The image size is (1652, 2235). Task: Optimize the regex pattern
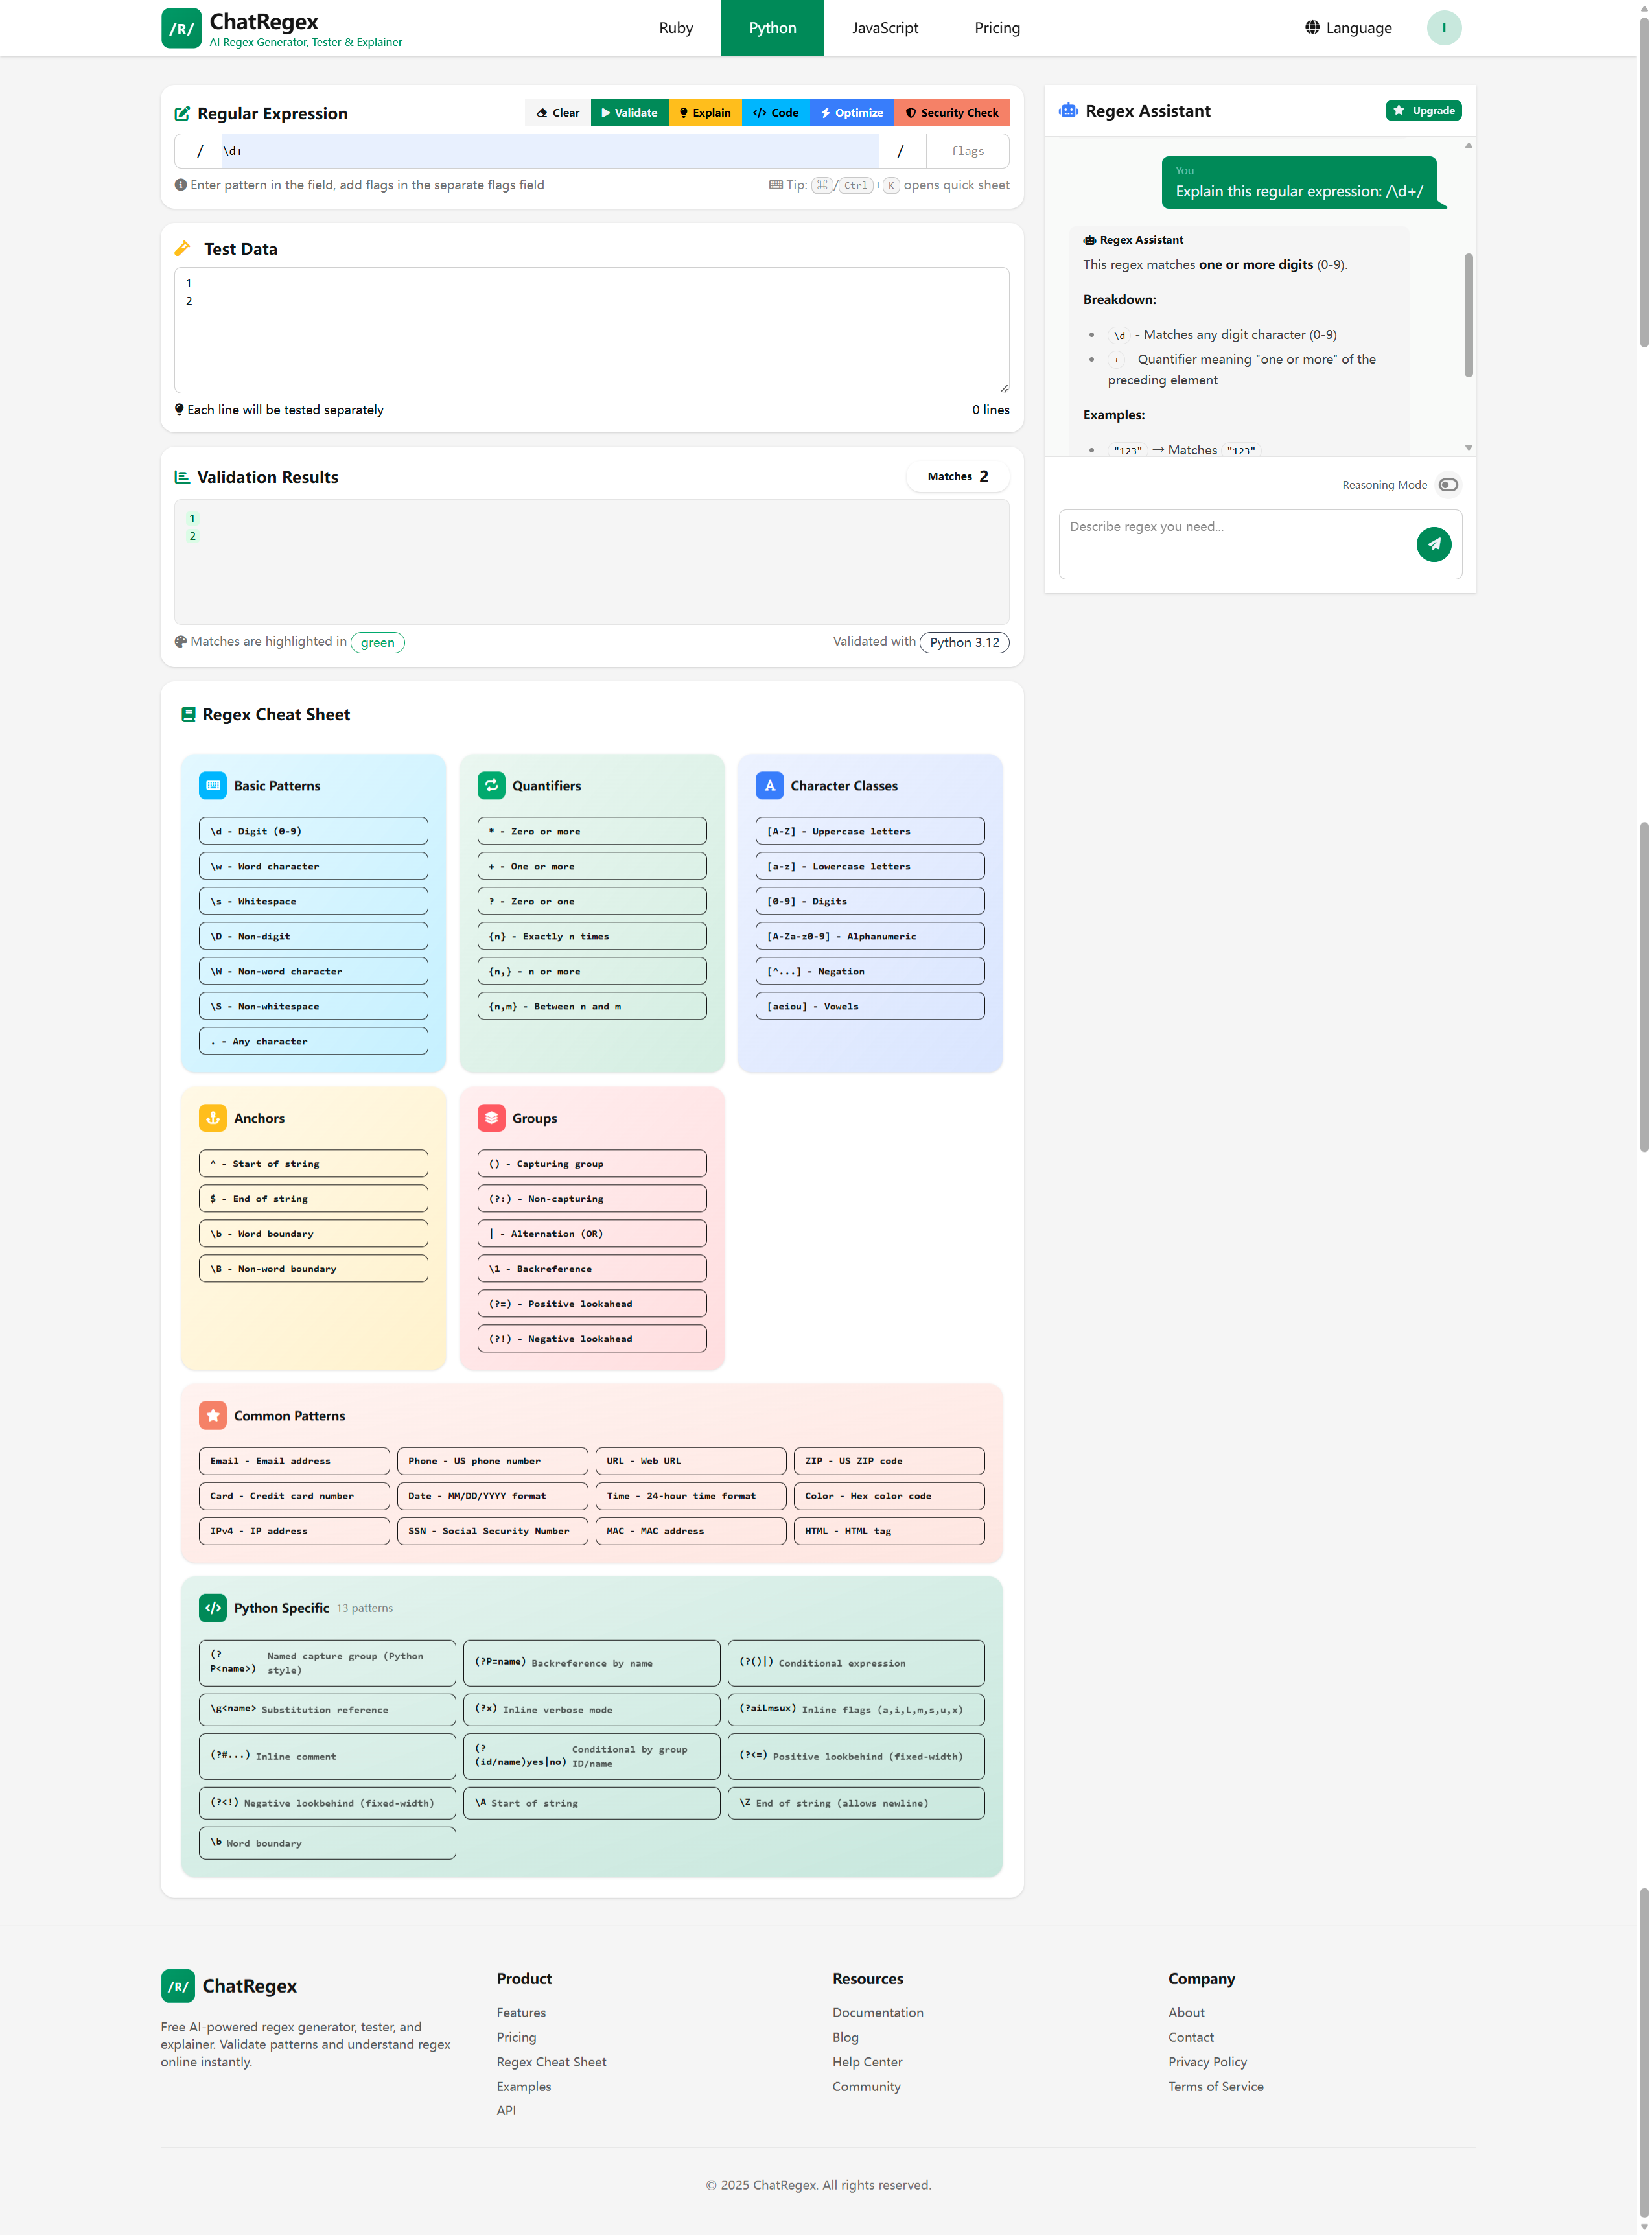pos(851,112)
